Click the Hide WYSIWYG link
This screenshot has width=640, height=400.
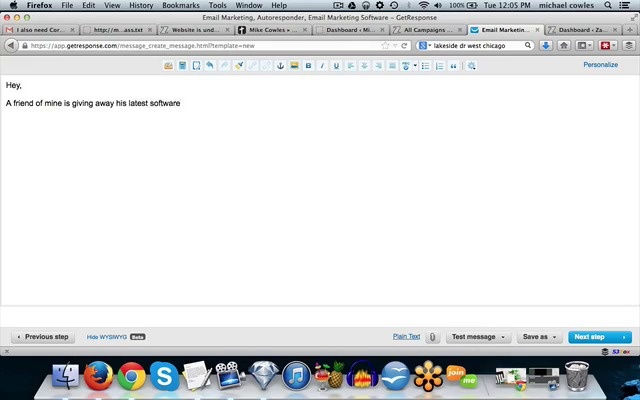coord(107,337)
